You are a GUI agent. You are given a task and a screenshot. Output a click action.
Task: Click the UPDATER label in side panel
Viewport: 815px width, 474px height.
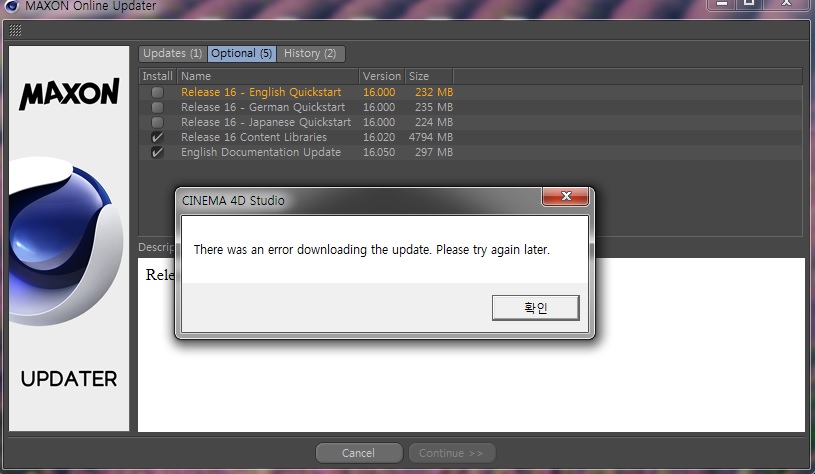coord(69,379)
